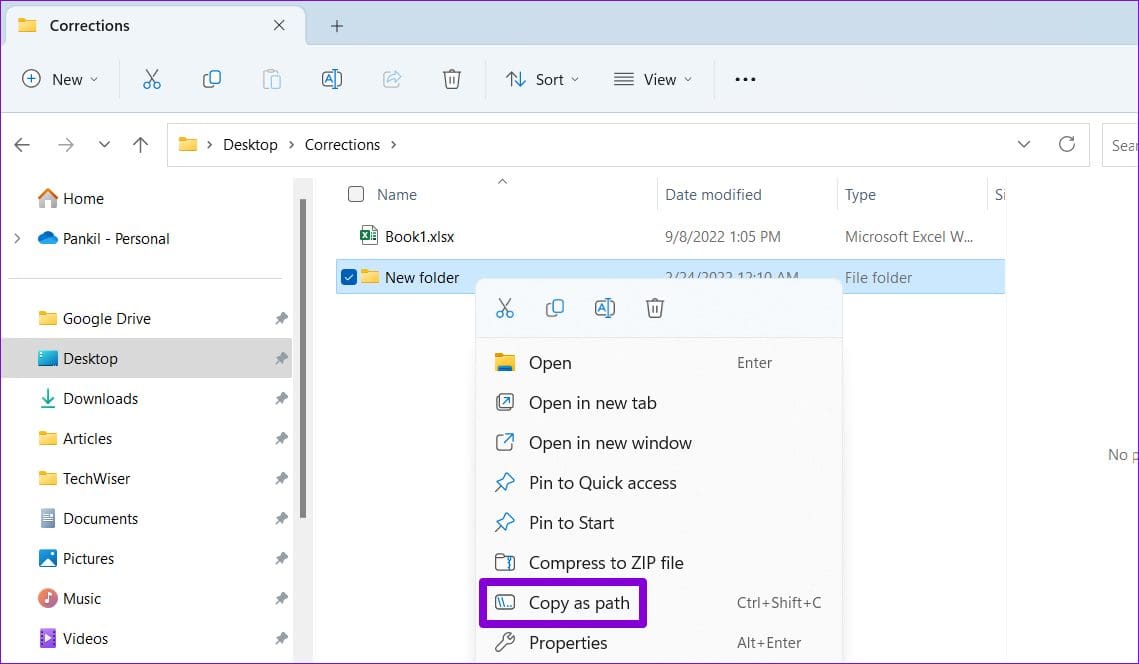Click the Rename icon in the top toolbar
Viewport: 1139px width, 664px height.
(331, 79)
